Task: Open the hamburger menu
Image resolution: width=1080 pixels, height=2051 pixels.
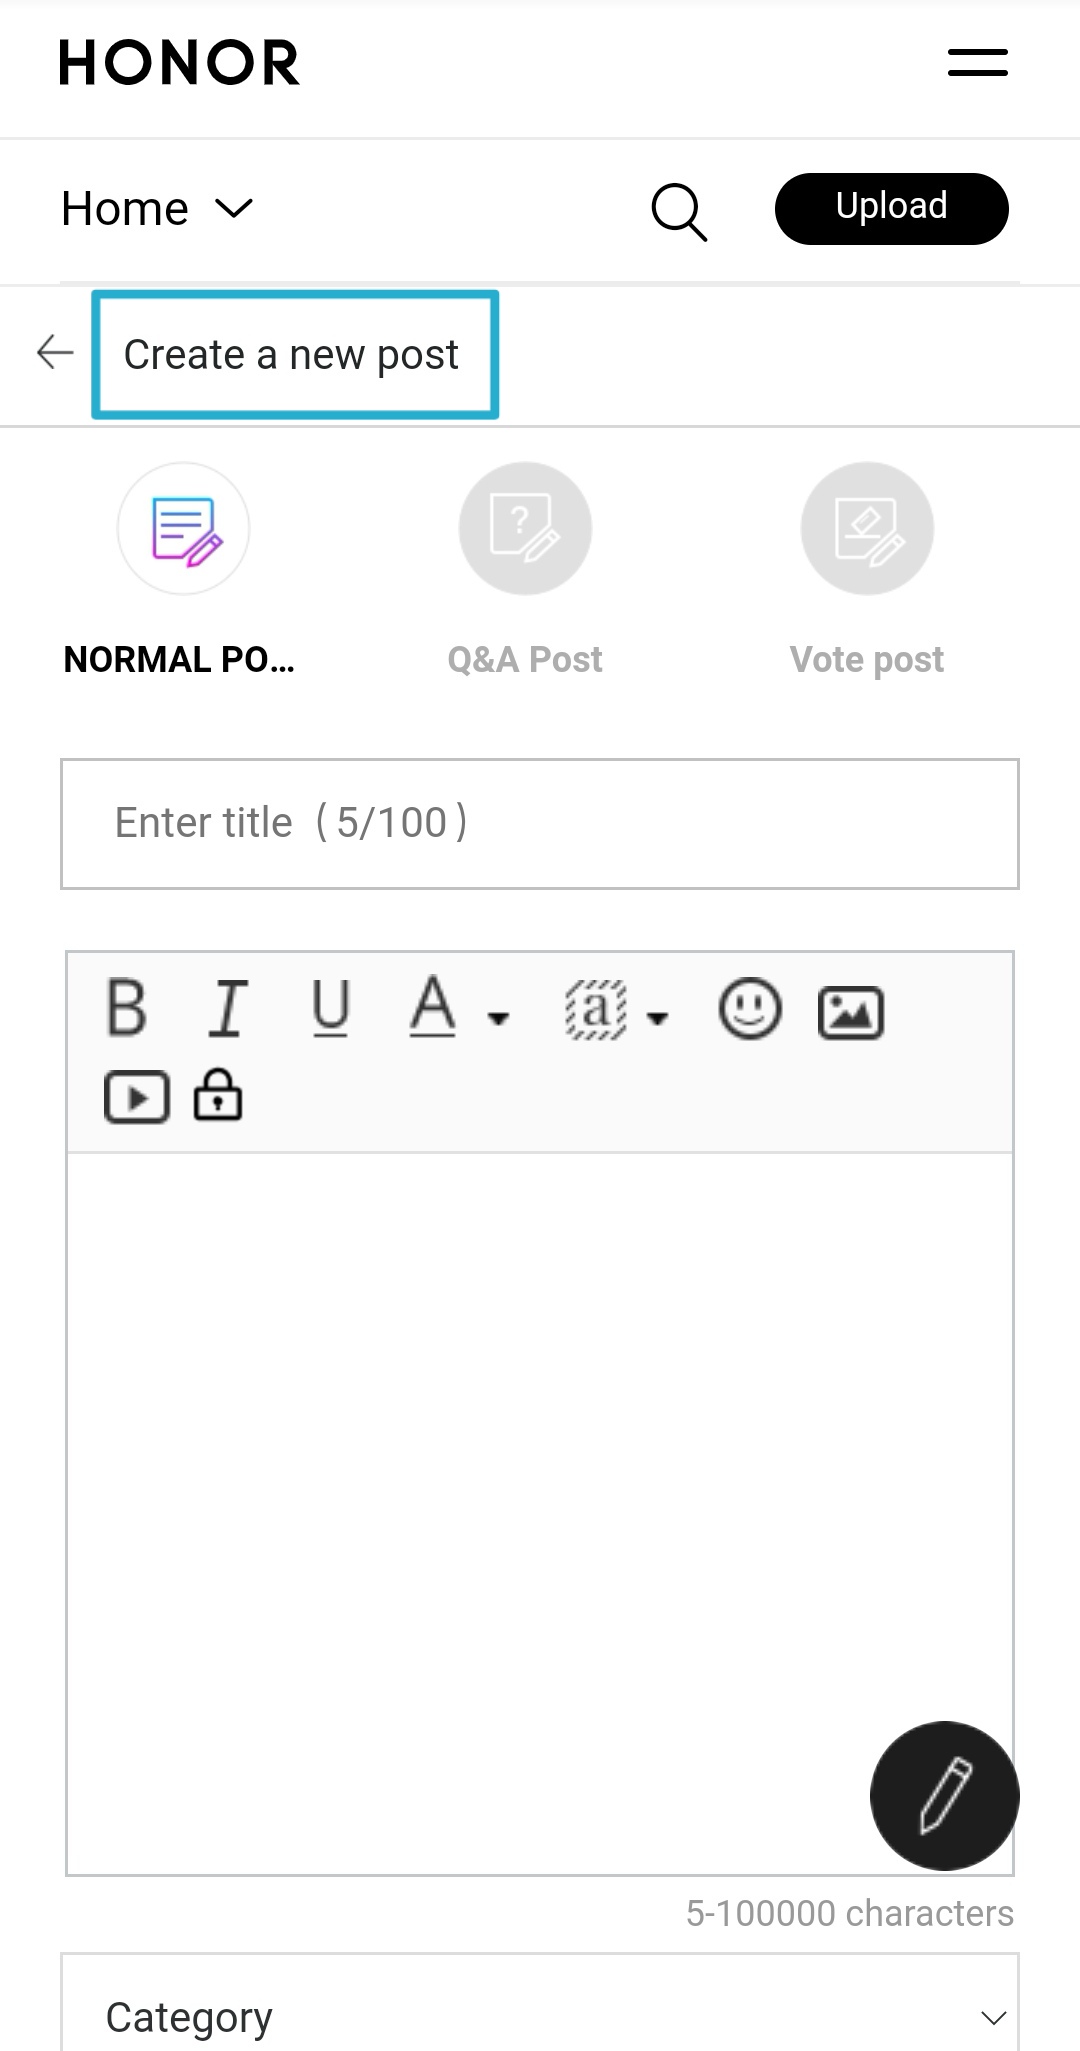Action: coord(976,62)
